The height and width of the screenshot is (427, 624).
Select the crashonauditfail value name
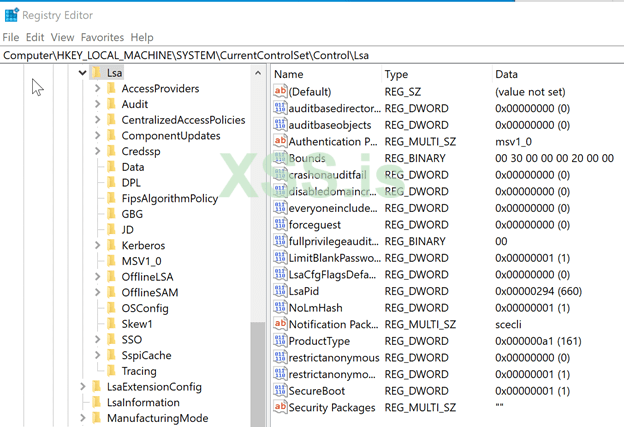328,175
